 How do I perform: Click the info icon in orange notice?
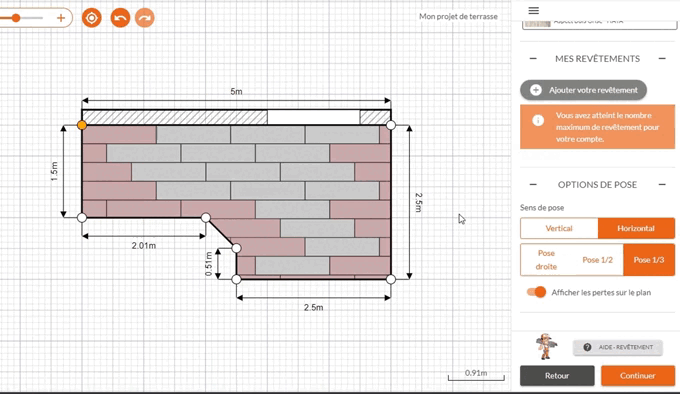click(538, 120)
